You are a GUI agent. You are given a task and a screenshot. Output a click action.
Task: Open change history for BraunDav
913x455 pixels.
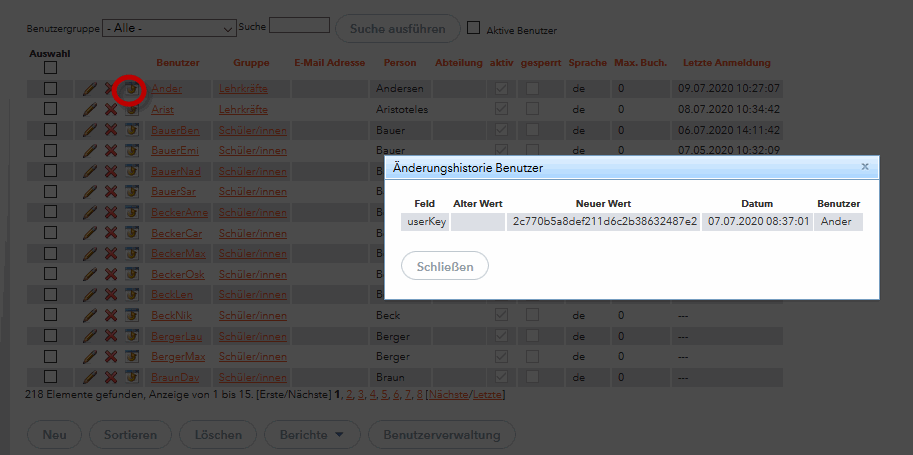132,377
